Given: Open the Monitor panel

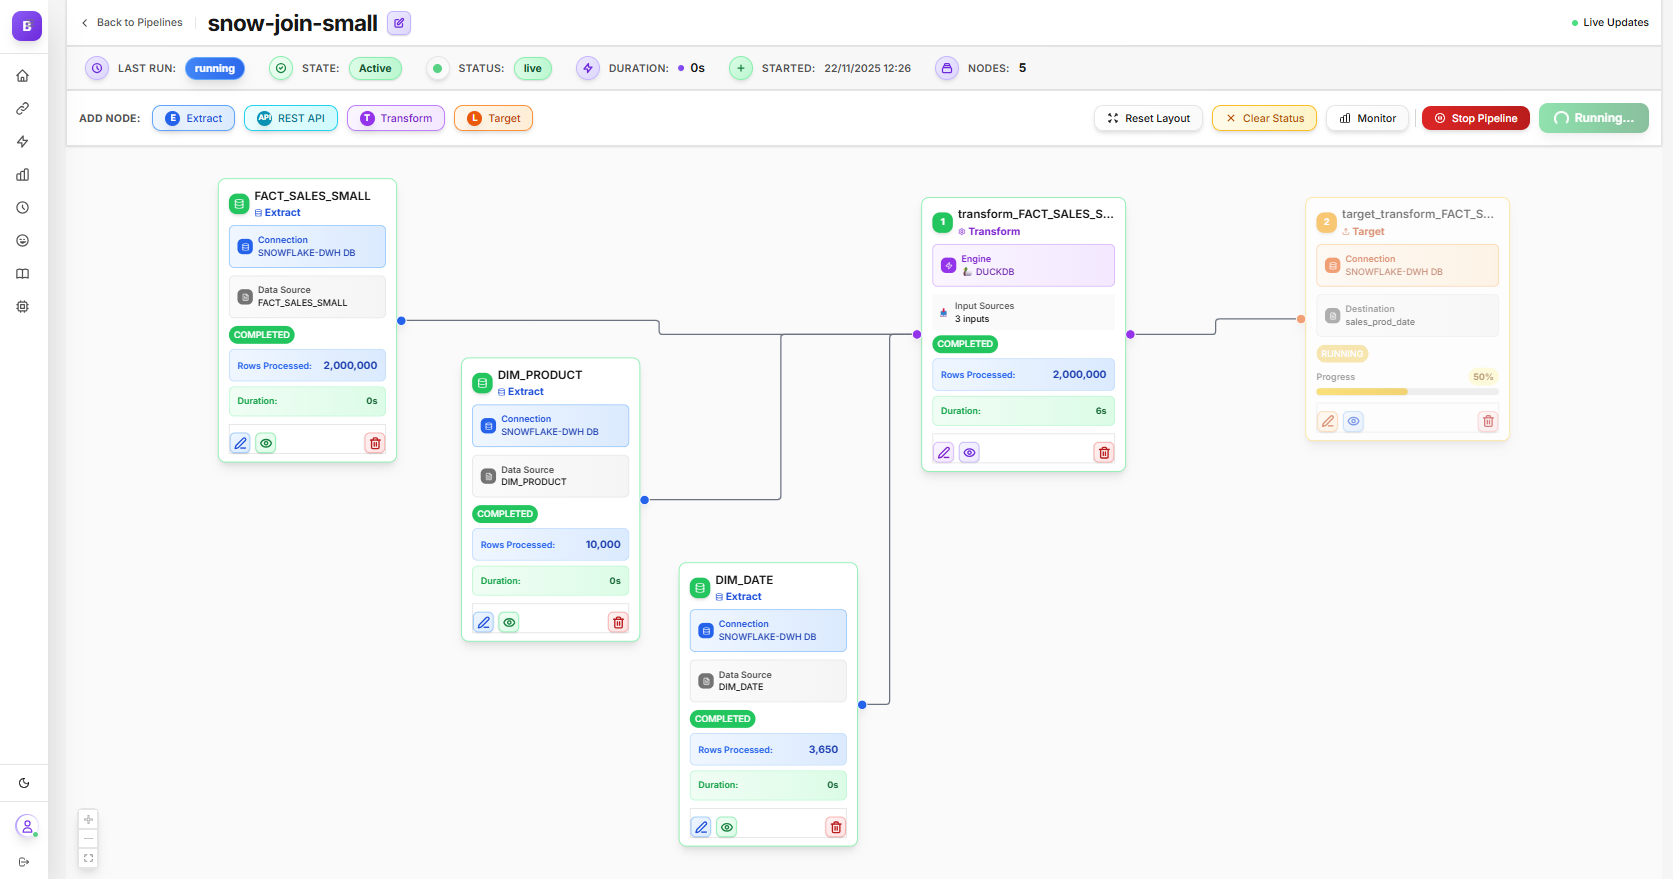Looking at the screenshot, I should tap(1367, 118).
